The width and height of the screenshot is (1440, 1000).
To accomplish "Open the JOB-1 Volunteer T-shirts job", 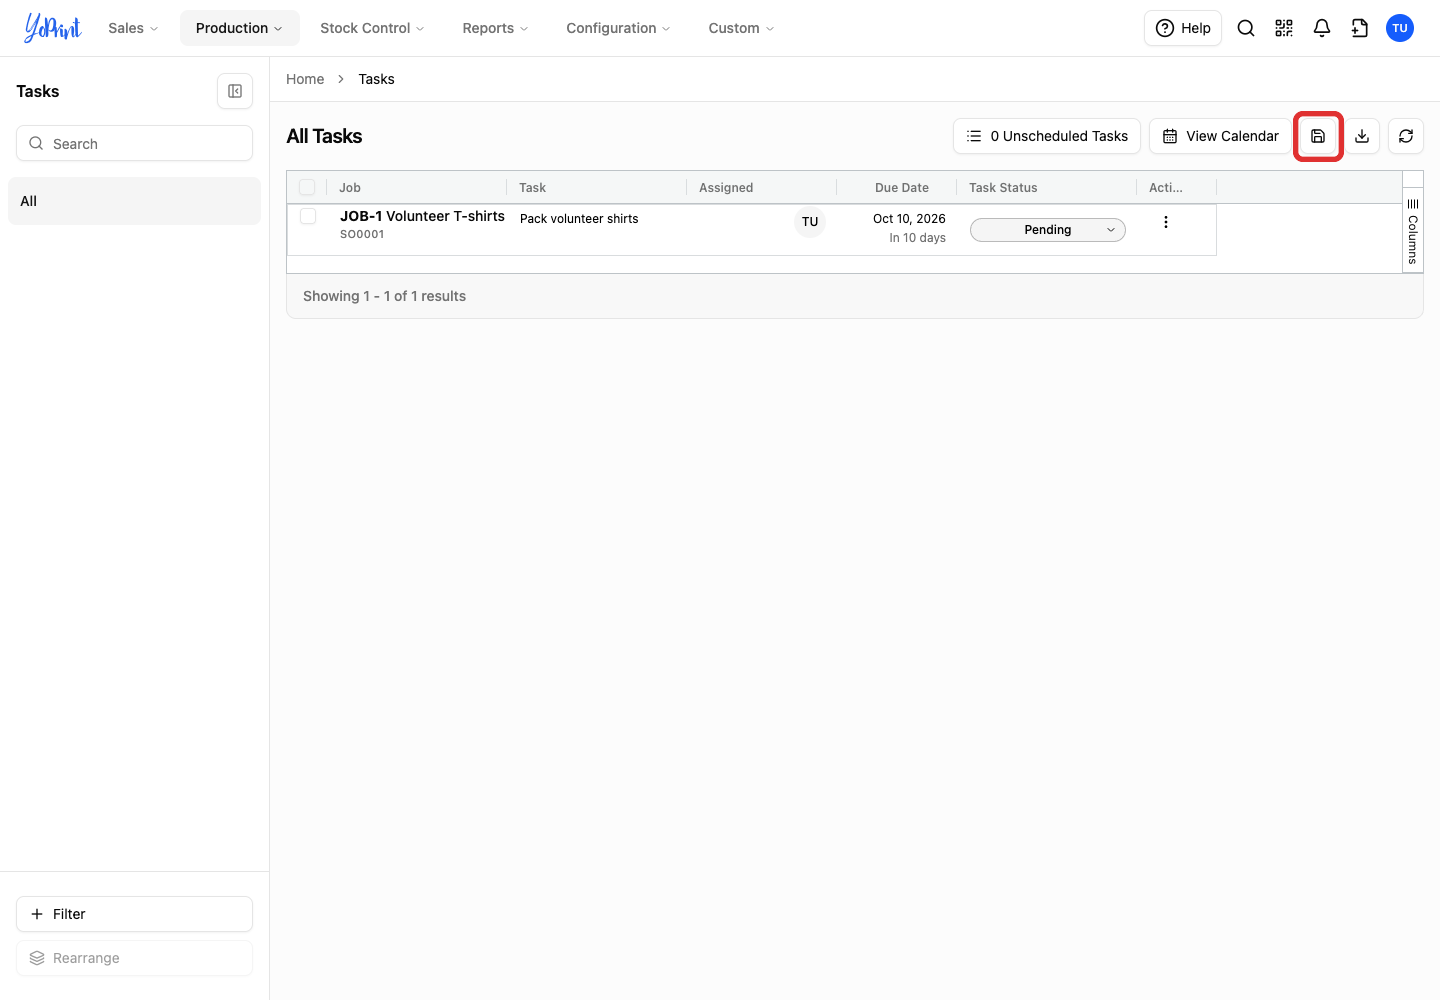I will pyautogui.click(x=422, y=216).
